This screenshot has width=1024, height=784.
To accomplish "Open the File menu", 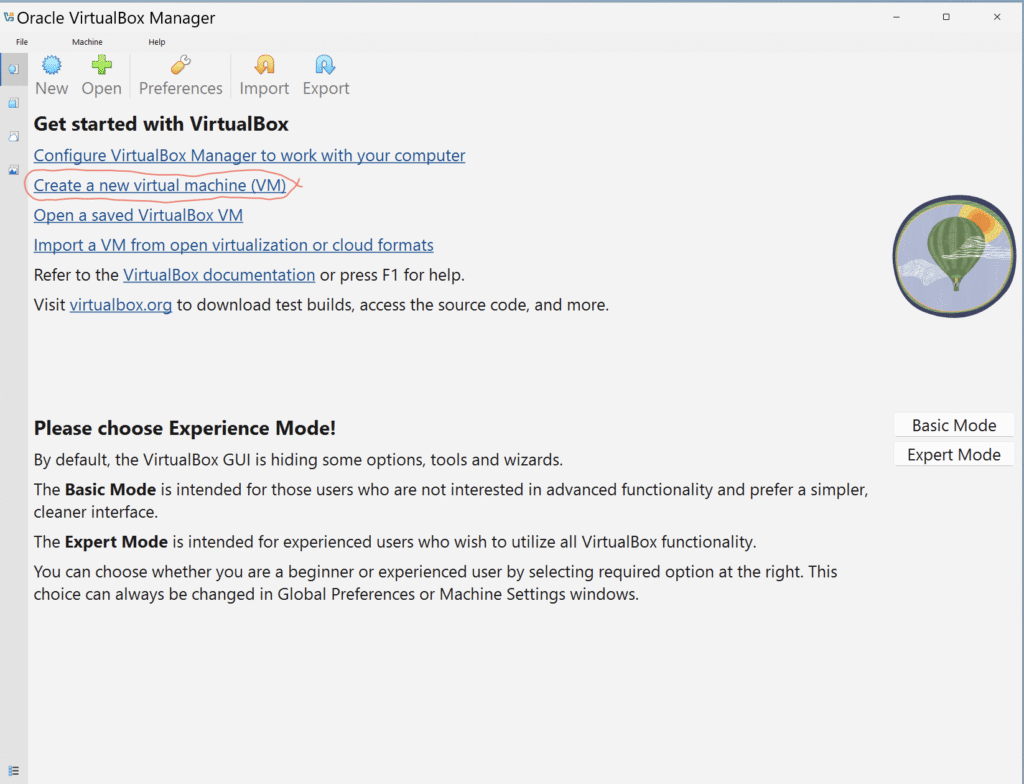I will 22,42.
